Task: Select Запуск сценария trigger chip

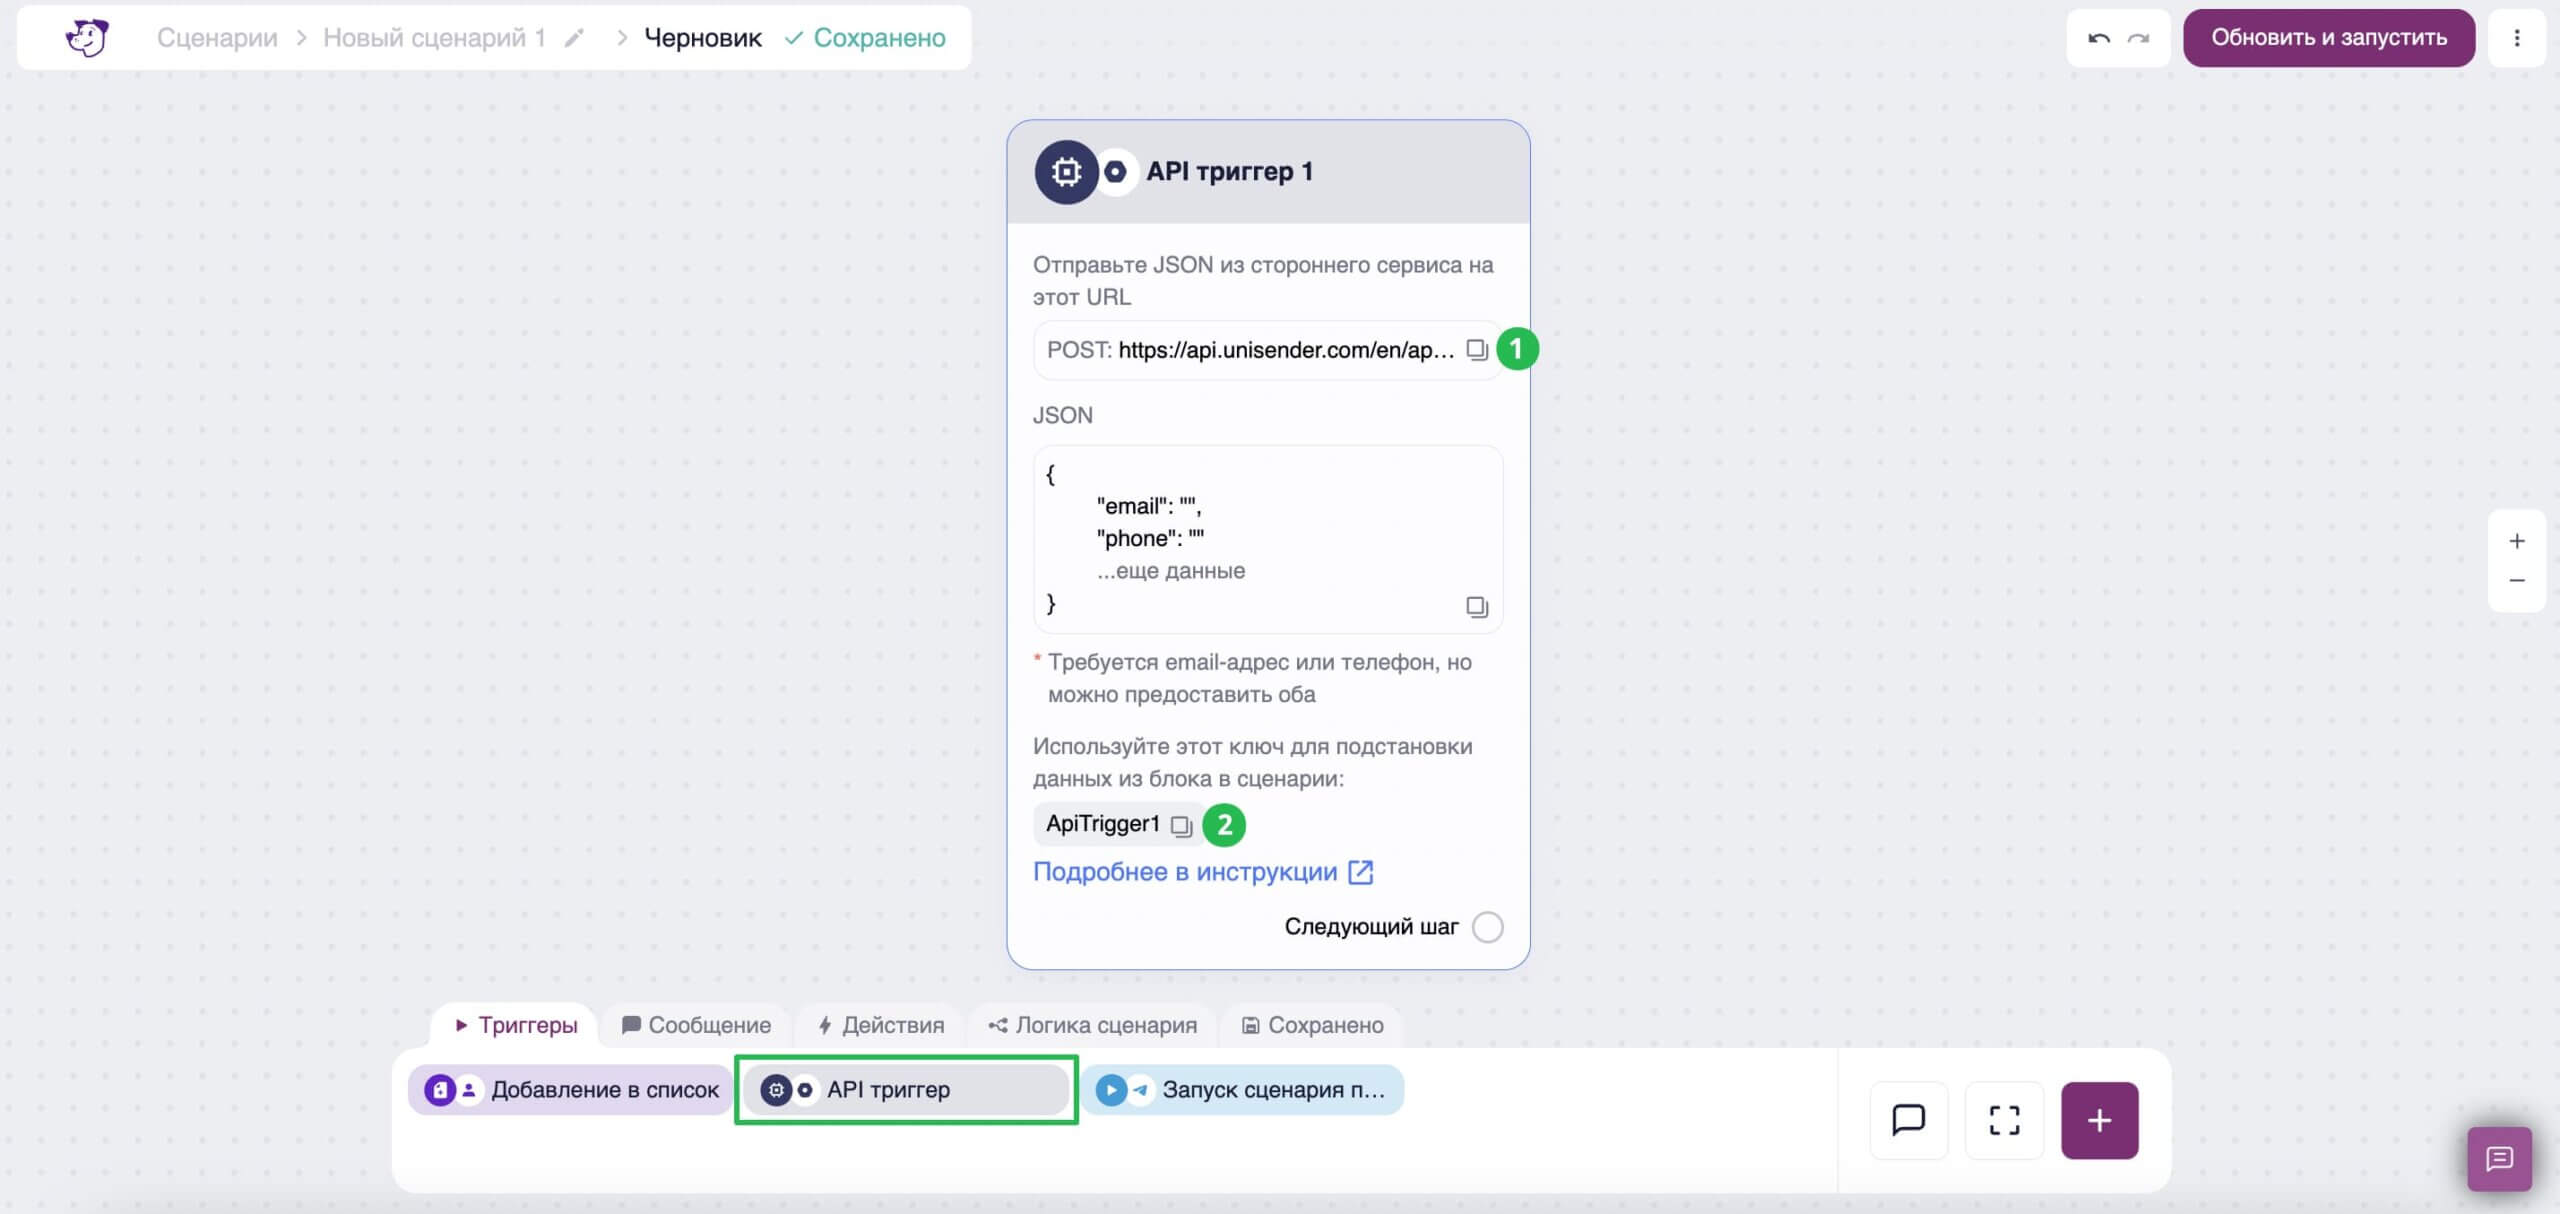Action: pos(1242,1090)
